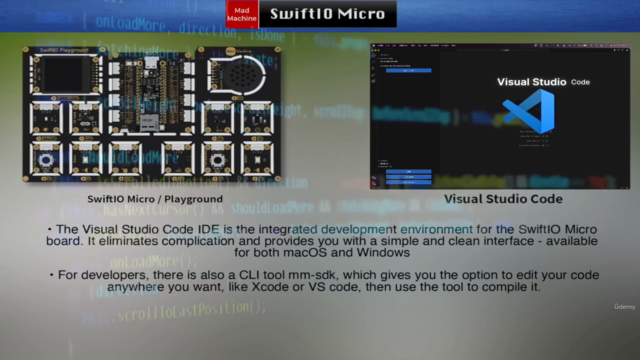The width and height of the screenshot is (640, 360).
Task: Click the 'Visual Studio Code' heading inside screenshot
Action: pyautogui.click(x=543, y=82)
